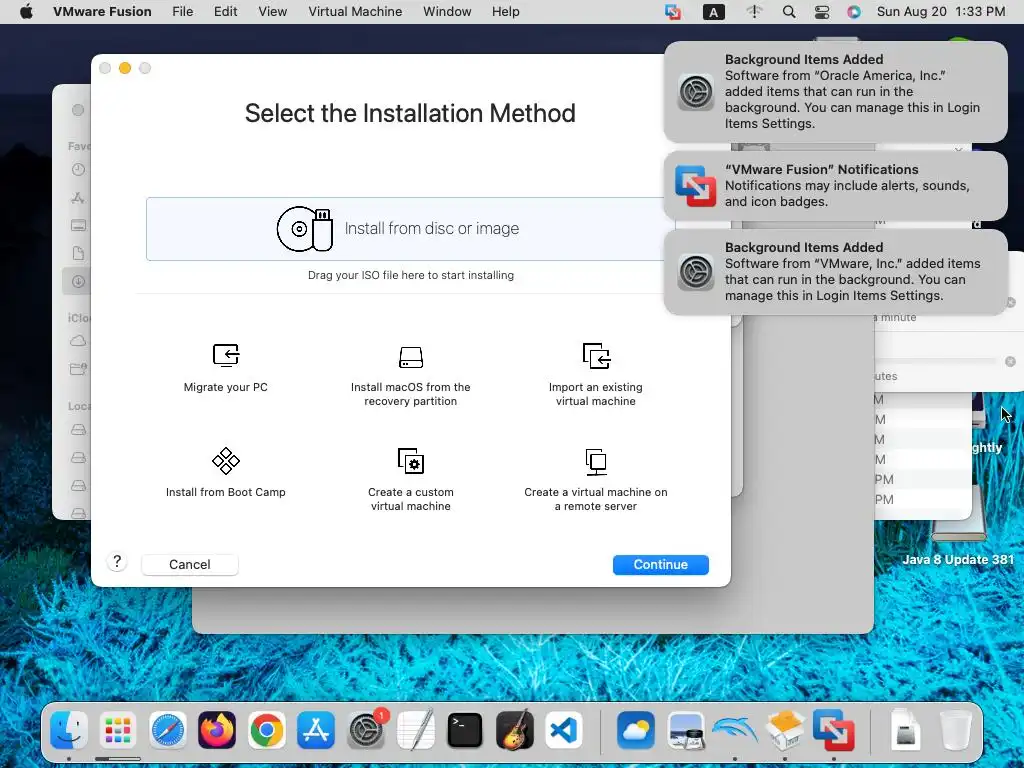Open Launchpad from the Dock

pyautogui.click(x=118, y=729)
